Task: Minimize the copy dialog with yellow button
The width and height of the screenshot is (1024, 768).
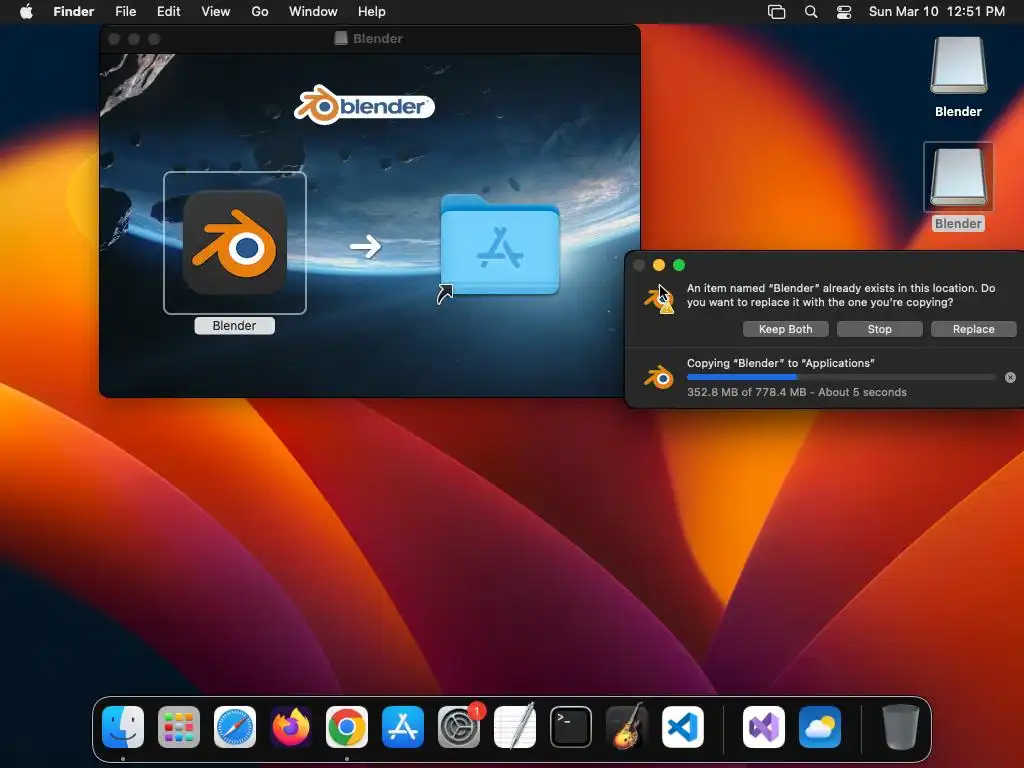Action: (659, 265)
